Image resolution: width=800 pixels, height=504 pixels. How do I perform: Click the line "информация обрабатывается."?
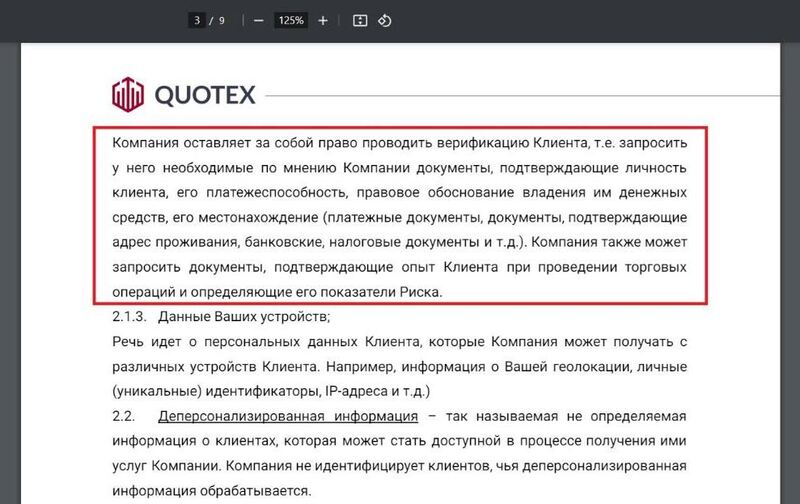coord(212,491)
